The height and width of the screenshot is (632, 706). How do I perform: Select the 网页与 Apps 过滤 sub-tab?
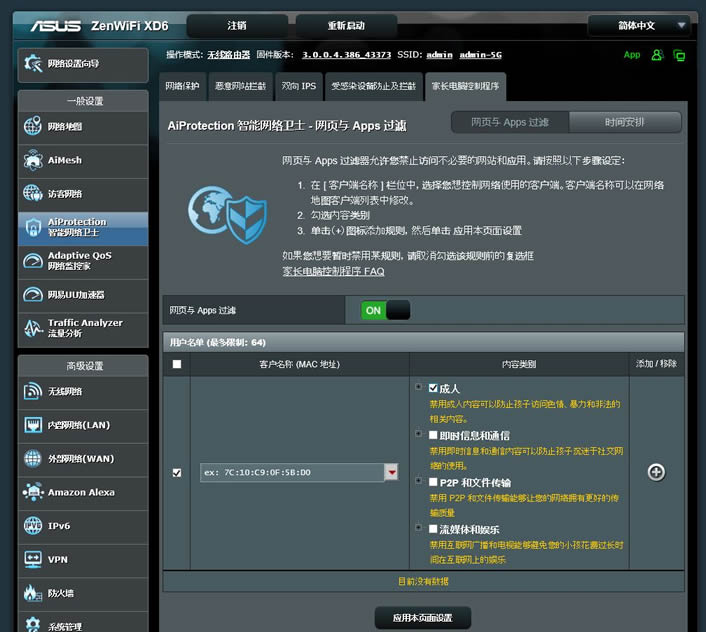coord(510,122)
